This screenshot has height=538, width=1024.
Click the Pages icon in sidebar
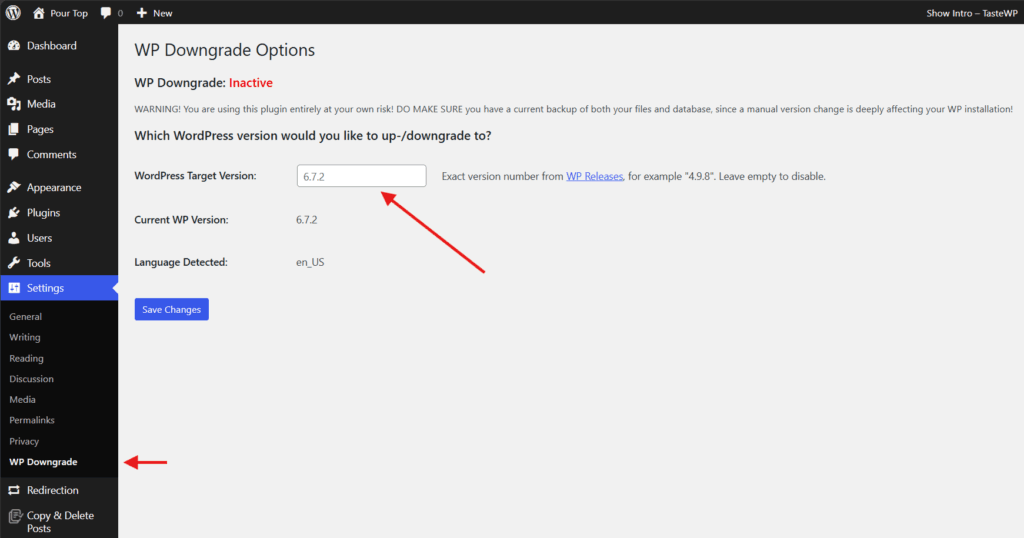click(14, 129)
